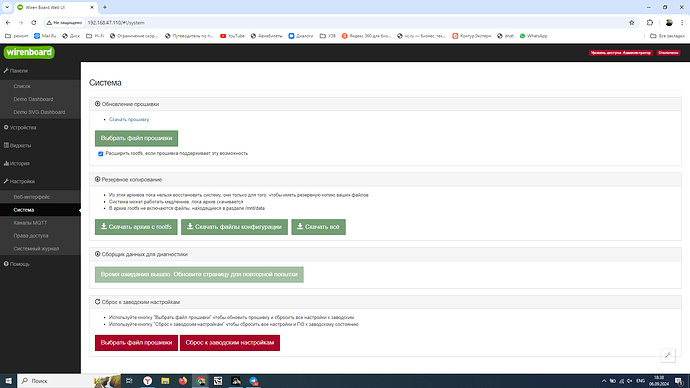Open Telegram from taskbar
The width and height of the screenshot is (690, 388).
[x=254, y=381]
